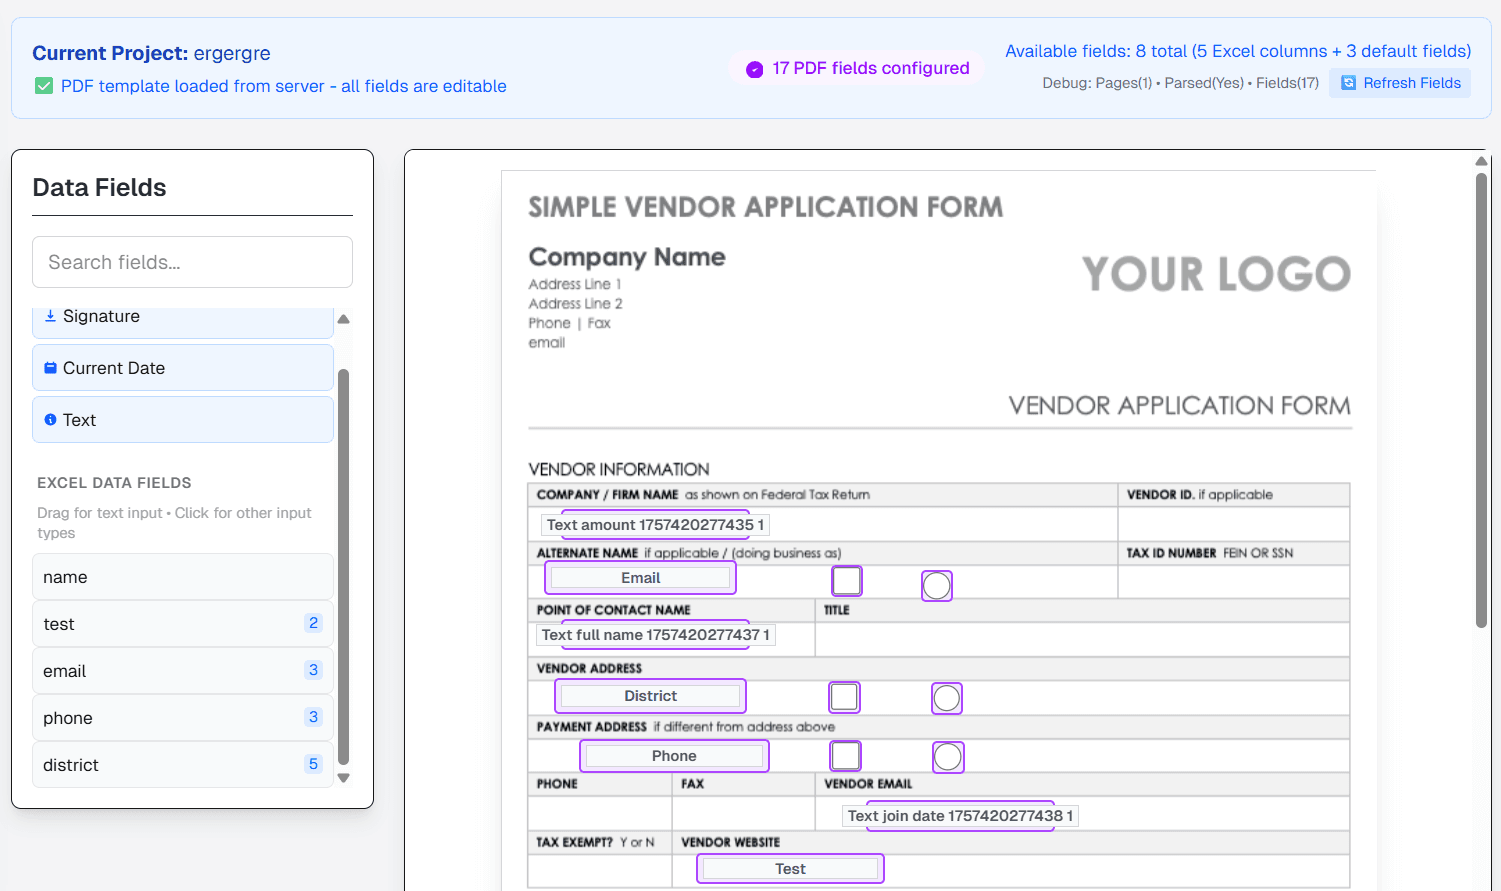Click the count badge 5 next to district
The image size is (1501, 891).
click(x=313, y=764)
